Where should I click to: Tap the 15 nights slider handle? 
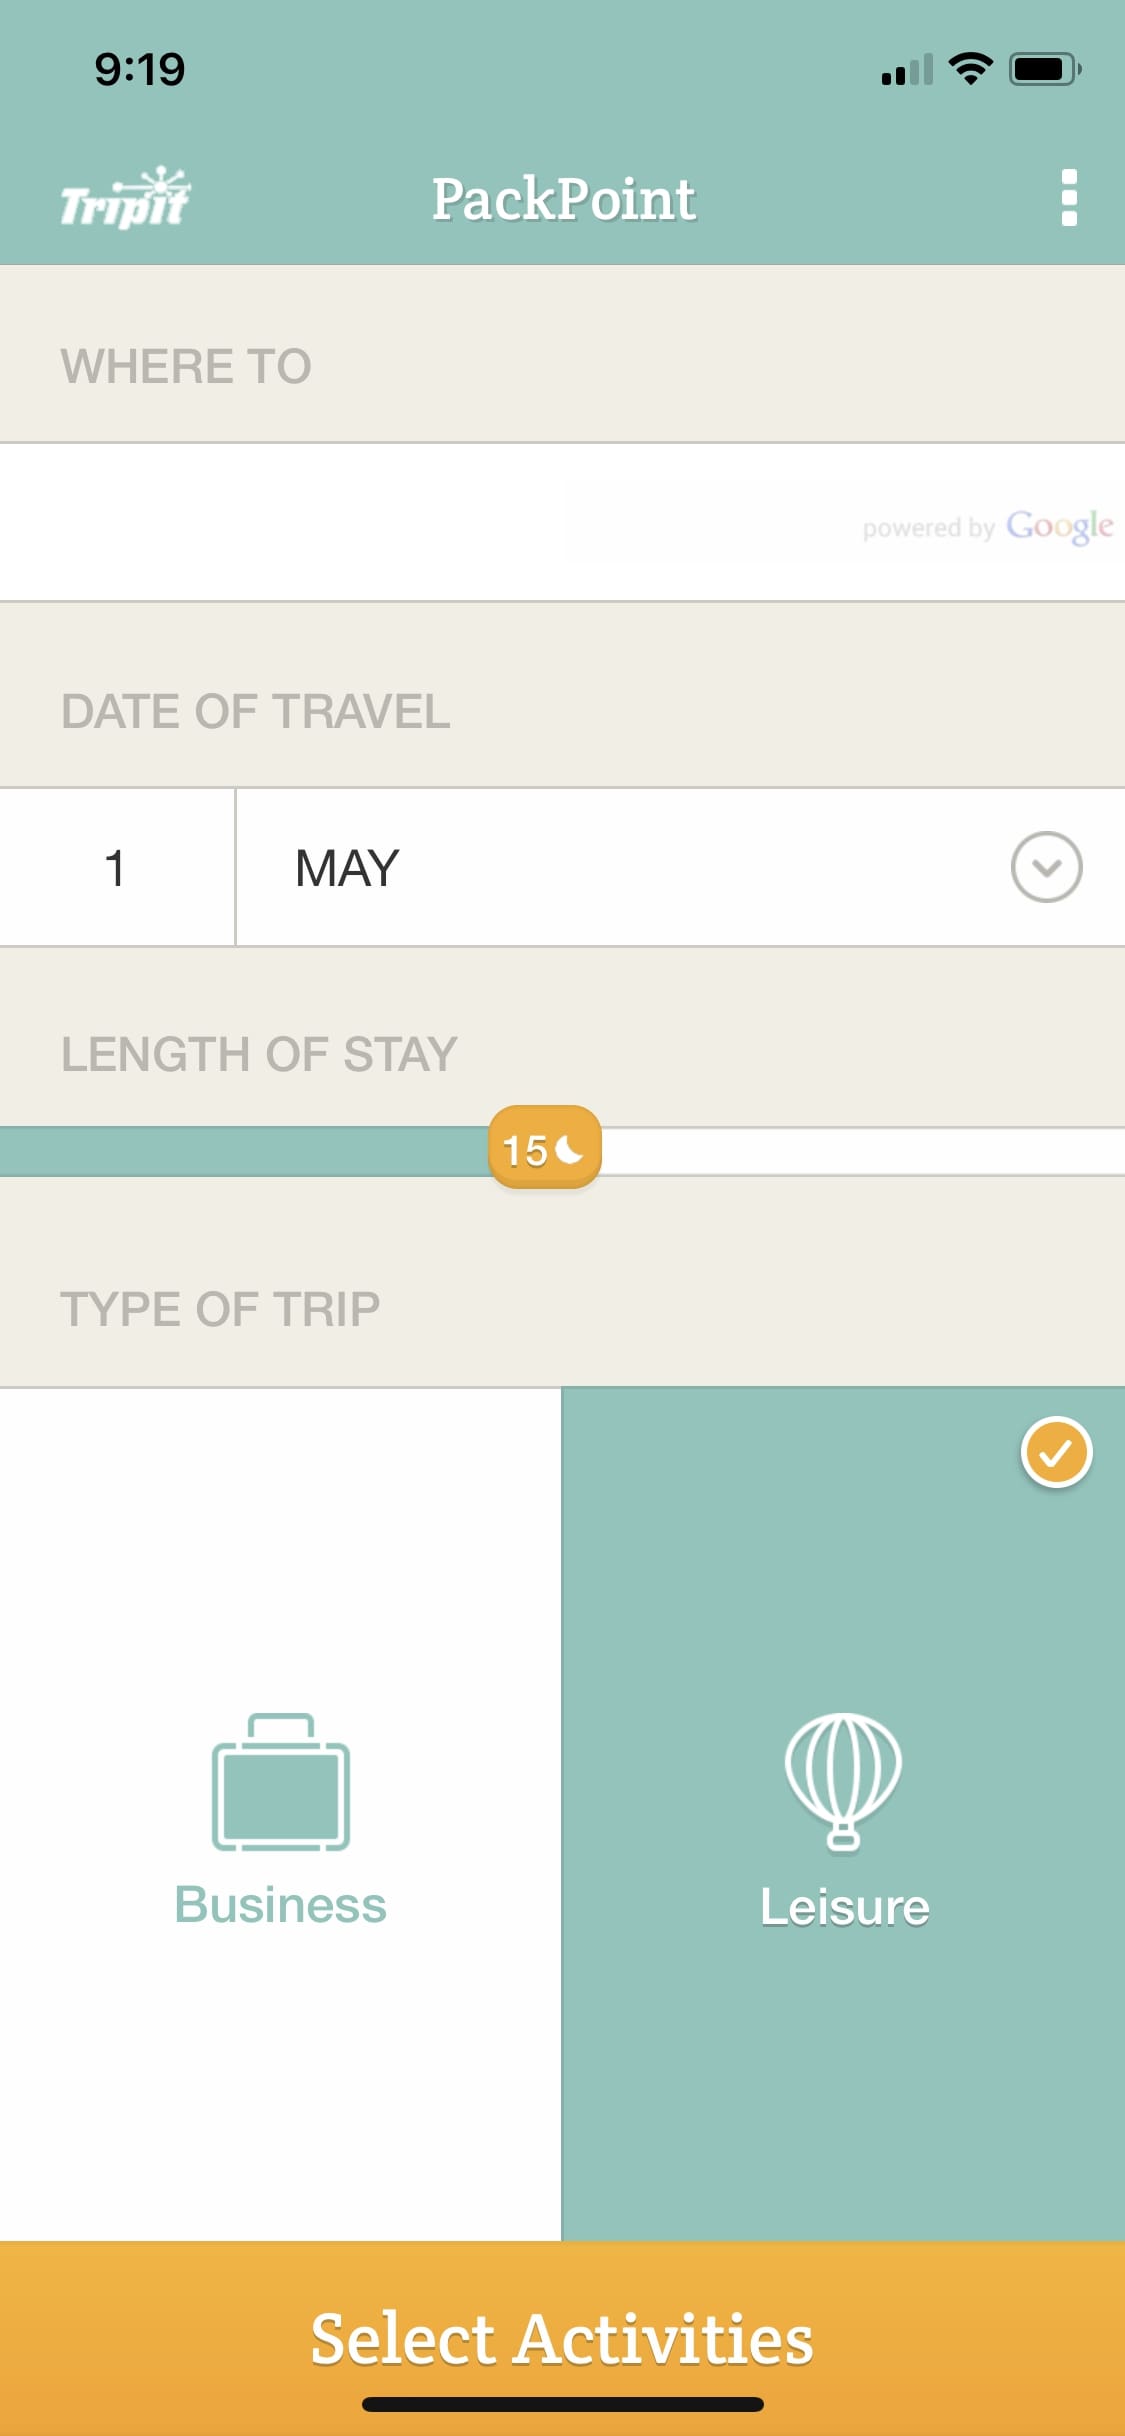point(545,1150)
